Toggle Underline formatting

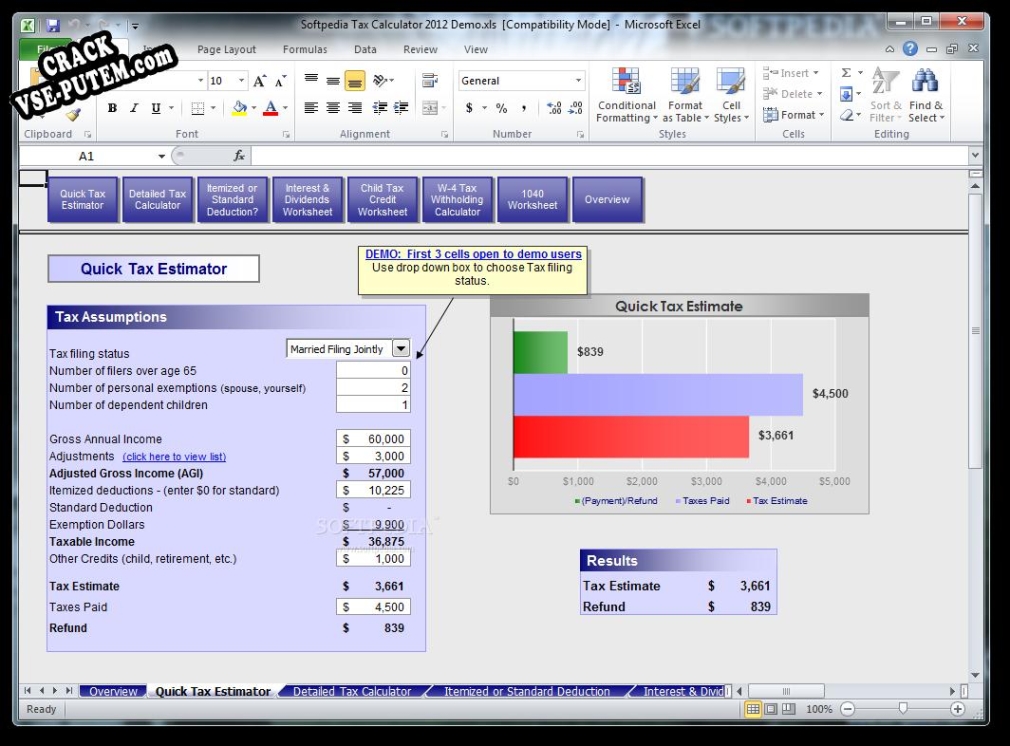tap(156, 108)
